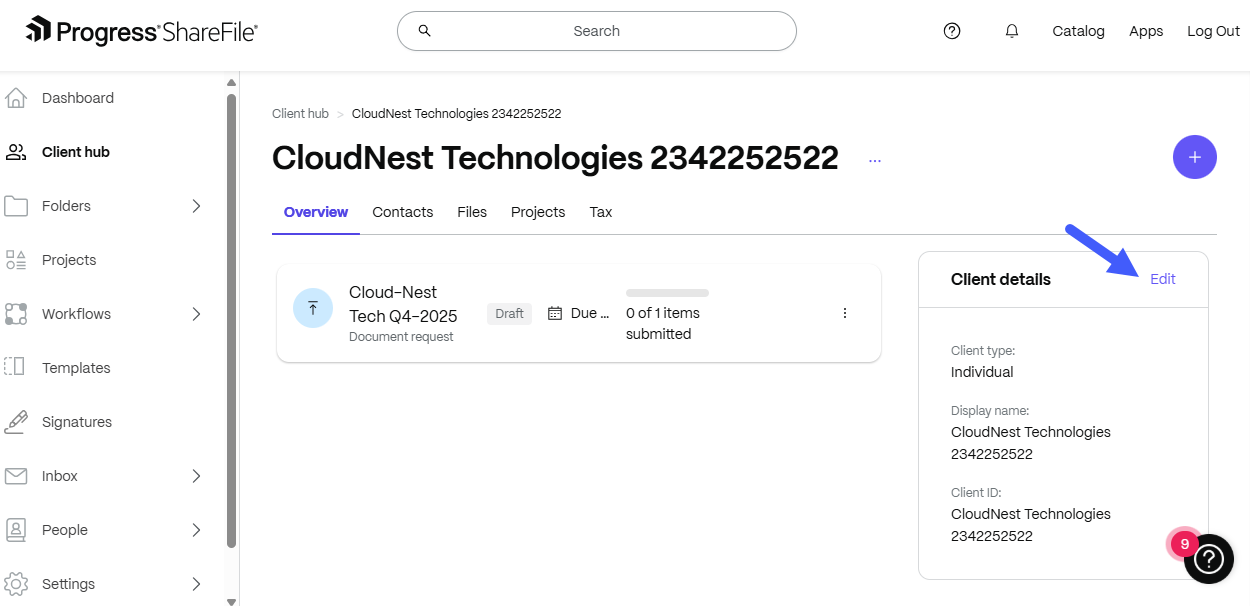Switch to the Contacts tab
Image resolution: width=1250 pixels, height=606 pixels.
tap(402, 212)
